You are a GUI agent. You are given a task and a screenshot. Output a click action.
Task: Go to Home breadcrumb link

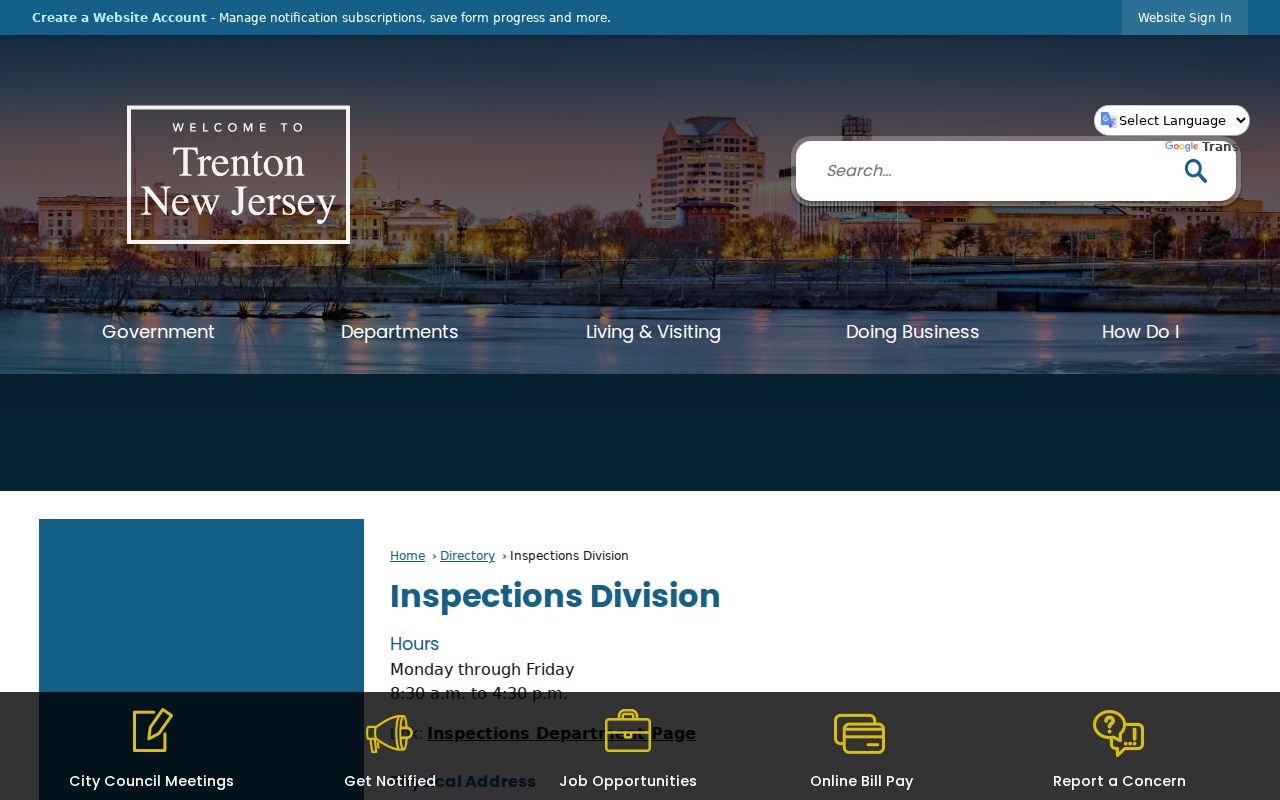[407, 556]
